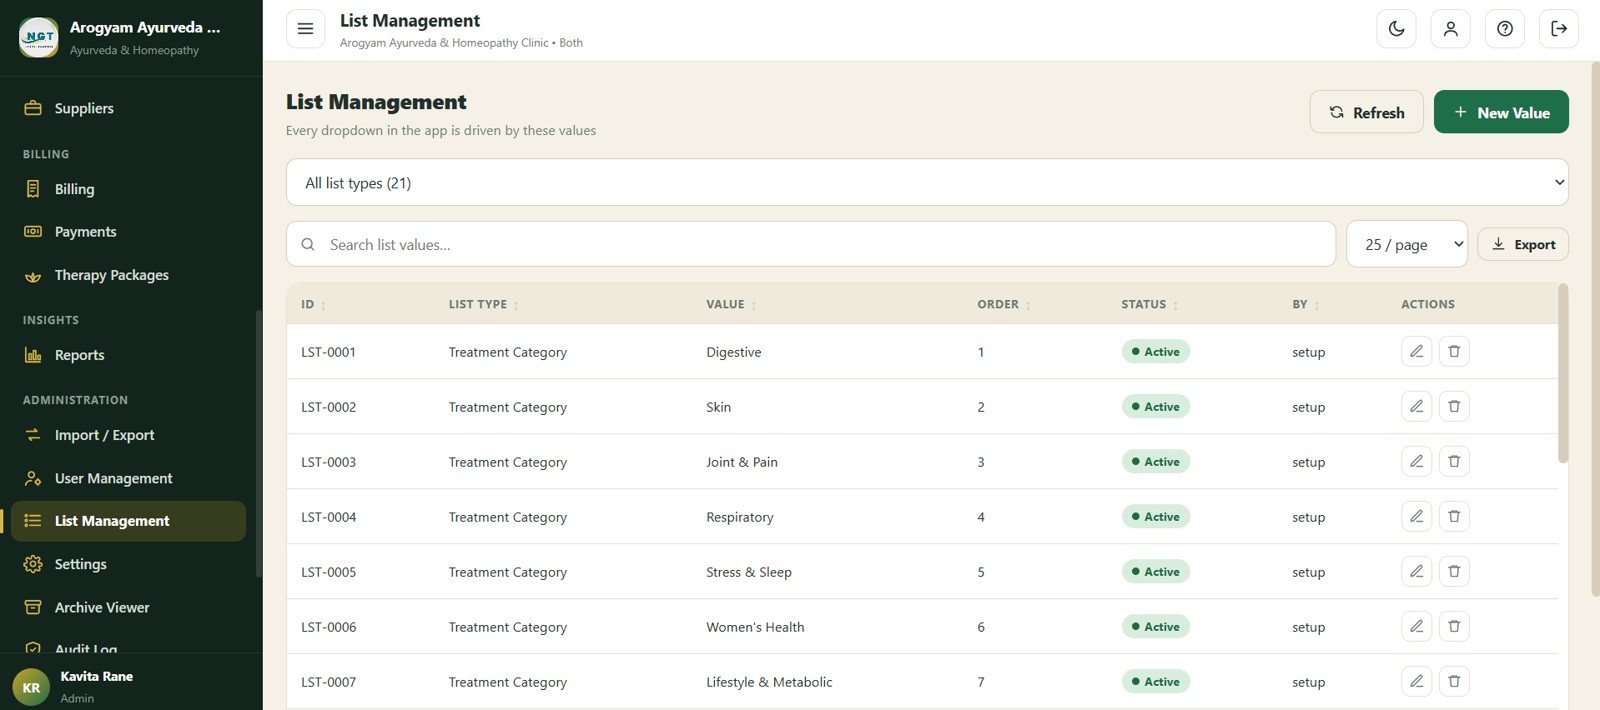Sort by List Type column
This screenshot has height=710, width=1600.
(483, 304)
